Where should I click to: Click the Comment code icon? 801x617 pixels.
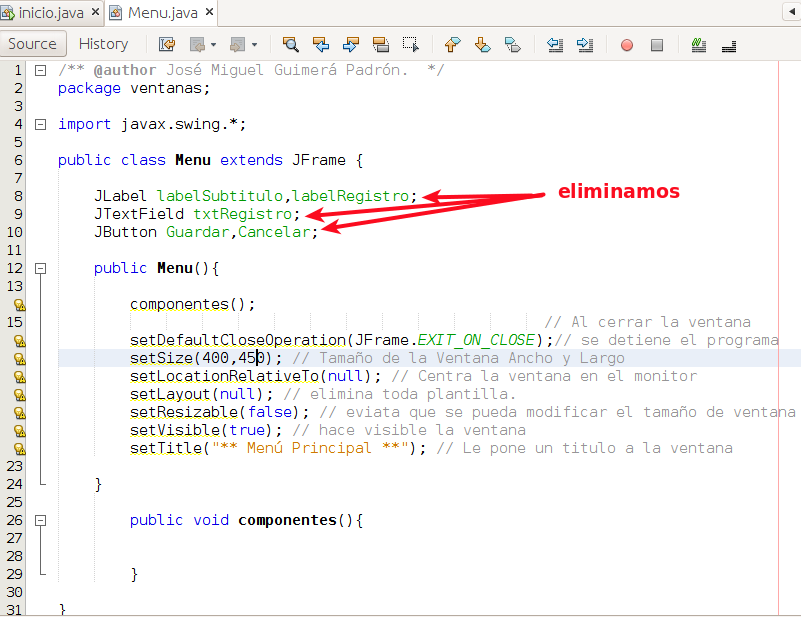(x=698, y=45)
